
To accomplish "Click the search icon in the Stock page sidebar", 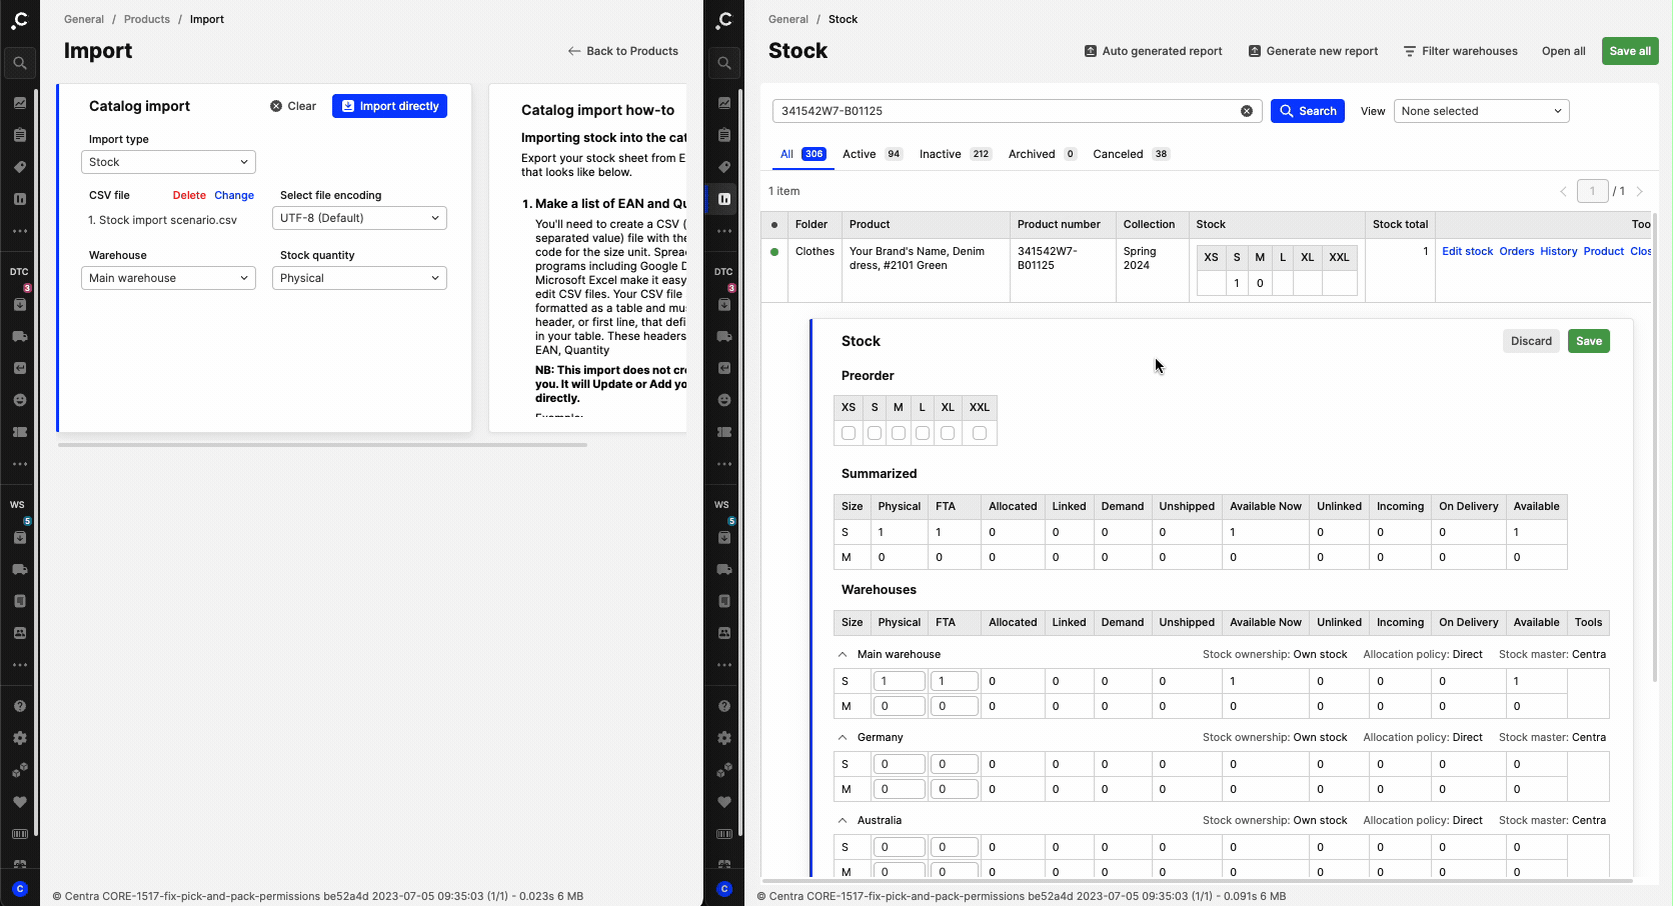I will pos(724,63).
